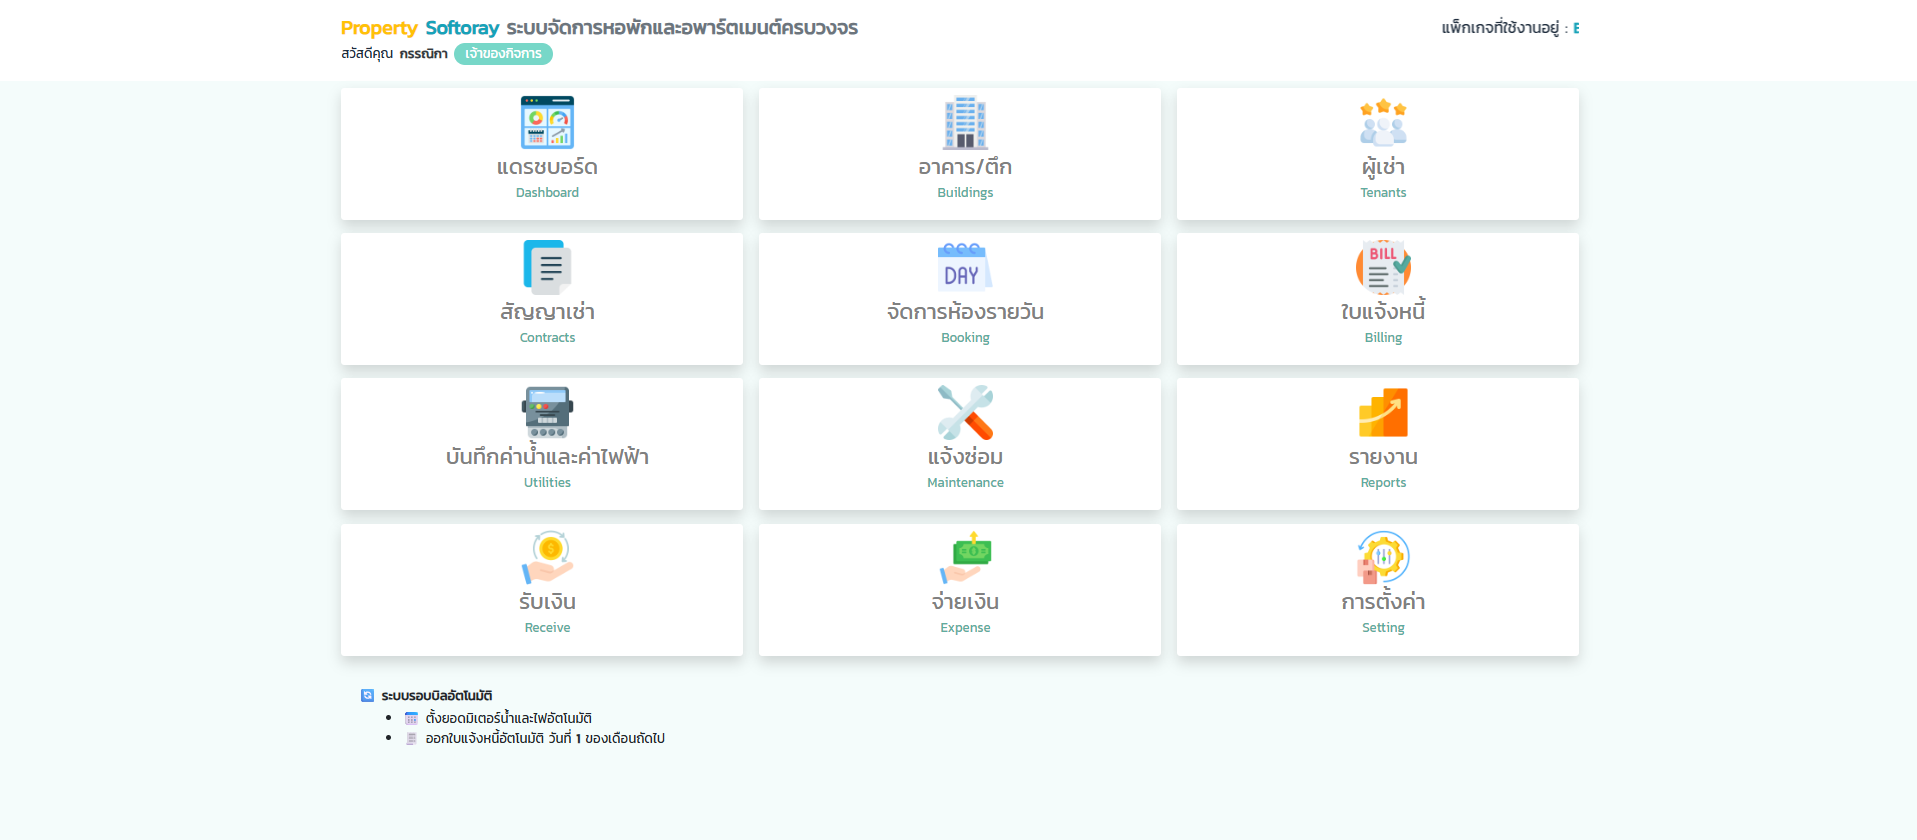Click the ระบบรอบบิลอัตโนมัติ heading
The width and height of the screenshot is (1917, 840).
coord(436,695)
